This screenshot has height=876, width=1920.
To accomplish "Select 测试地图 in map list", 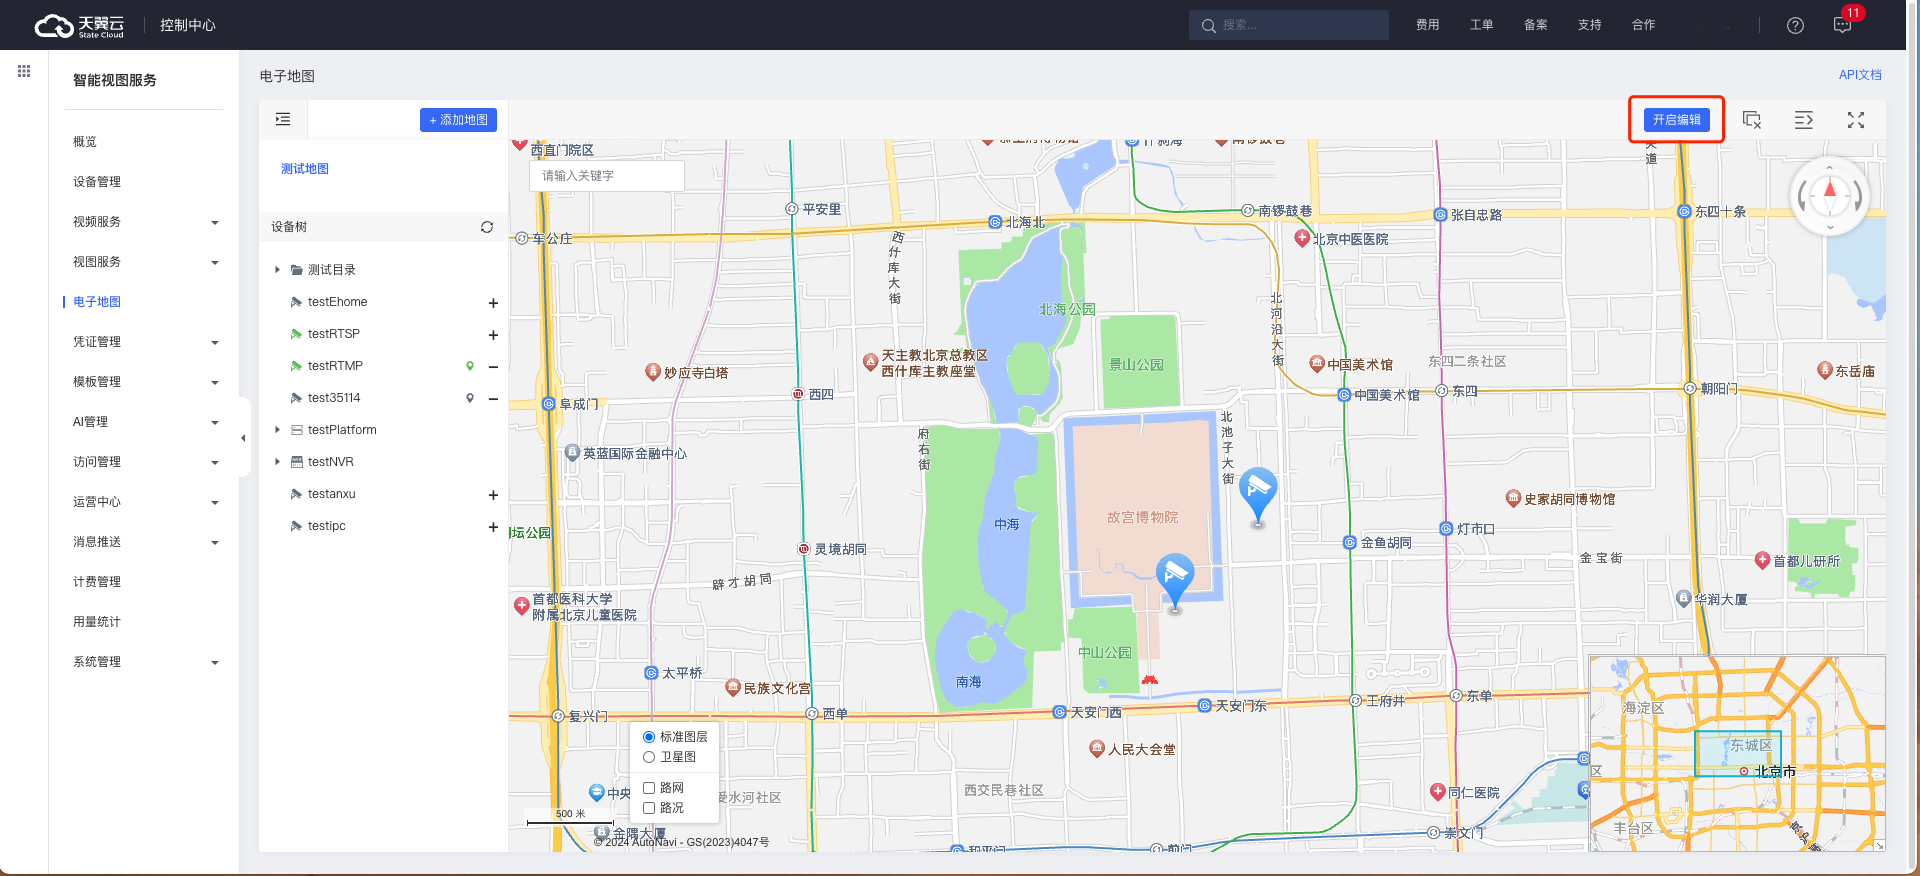I will (x=305, y=169).
